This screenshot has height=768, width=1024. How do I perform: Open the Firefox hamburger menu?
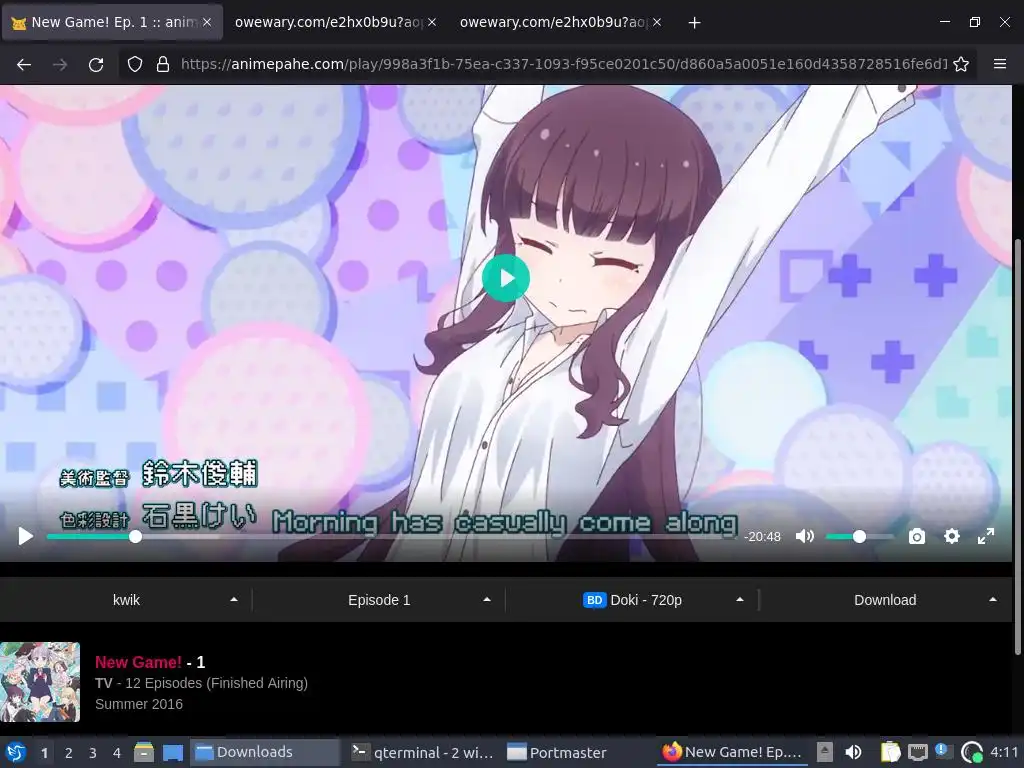(1000, 64)
